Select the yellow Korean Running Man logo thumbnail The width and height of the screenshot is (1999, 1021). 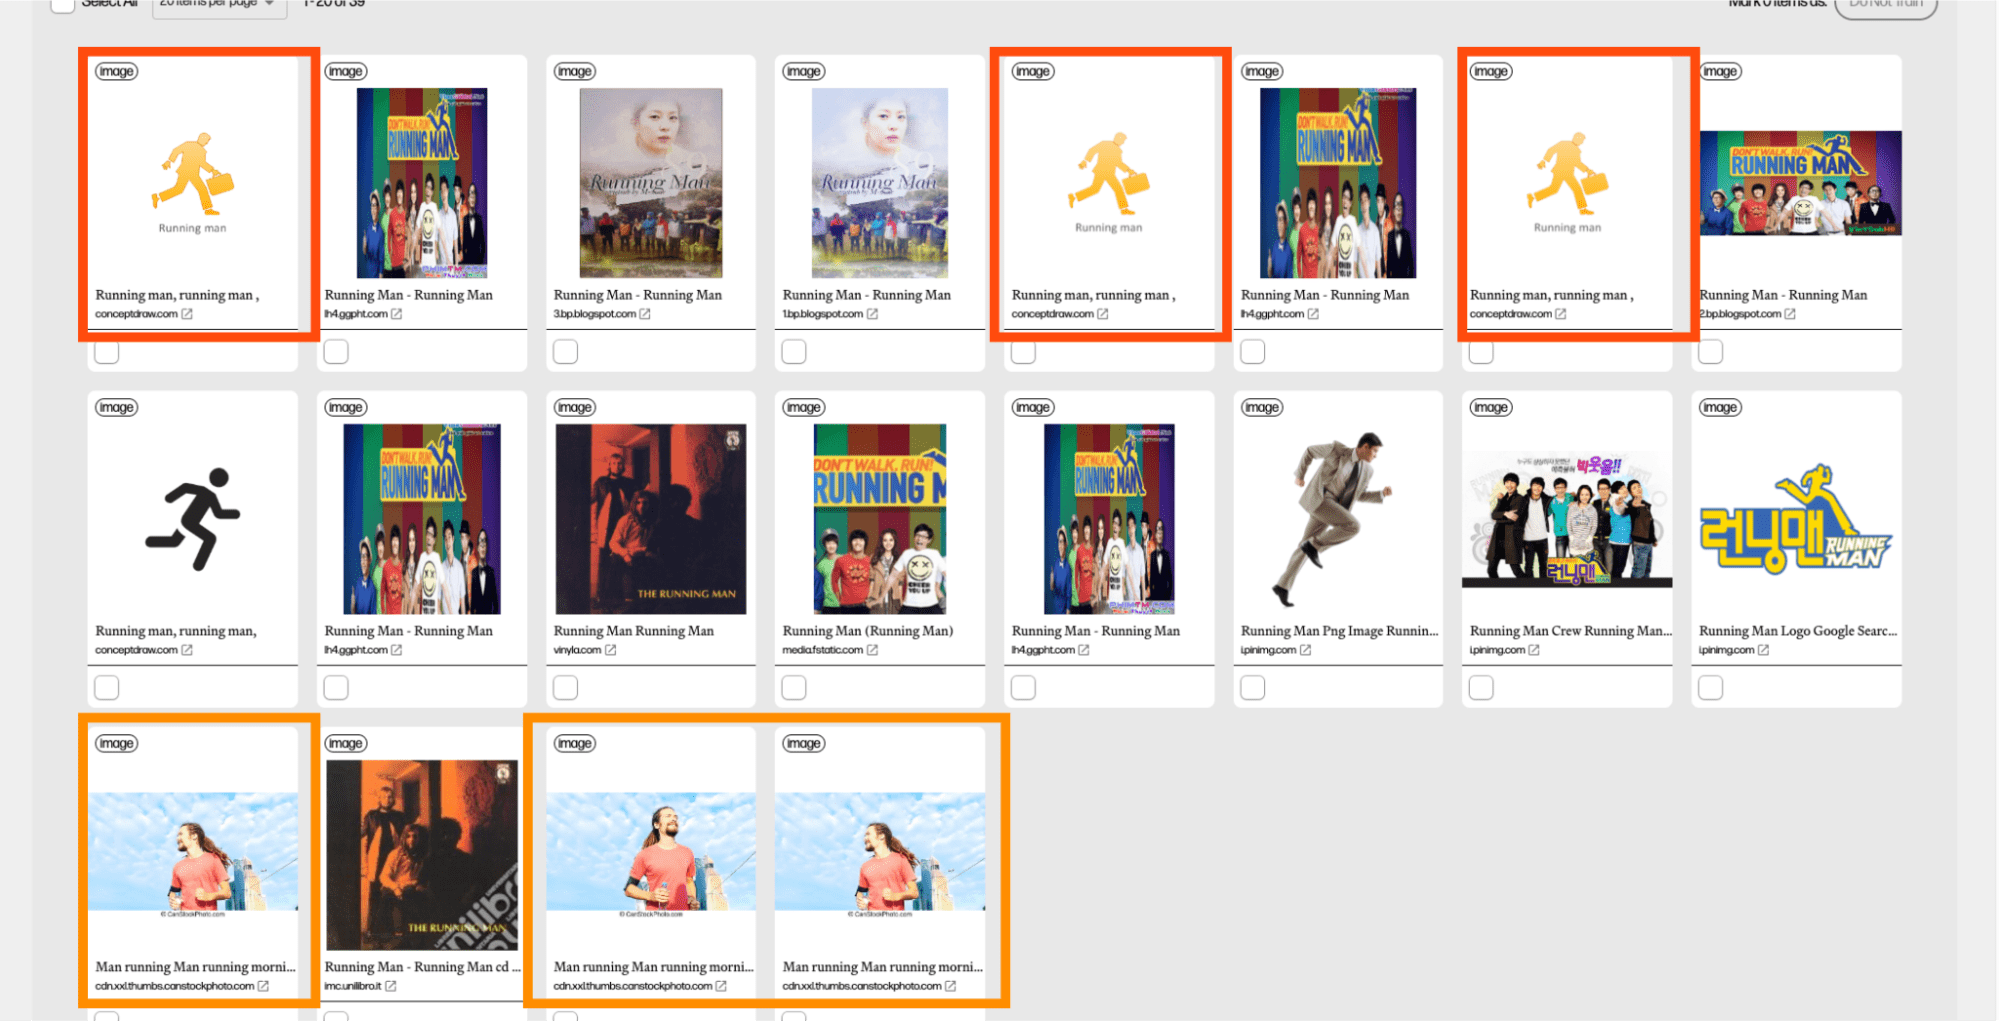pos(1796,519)
